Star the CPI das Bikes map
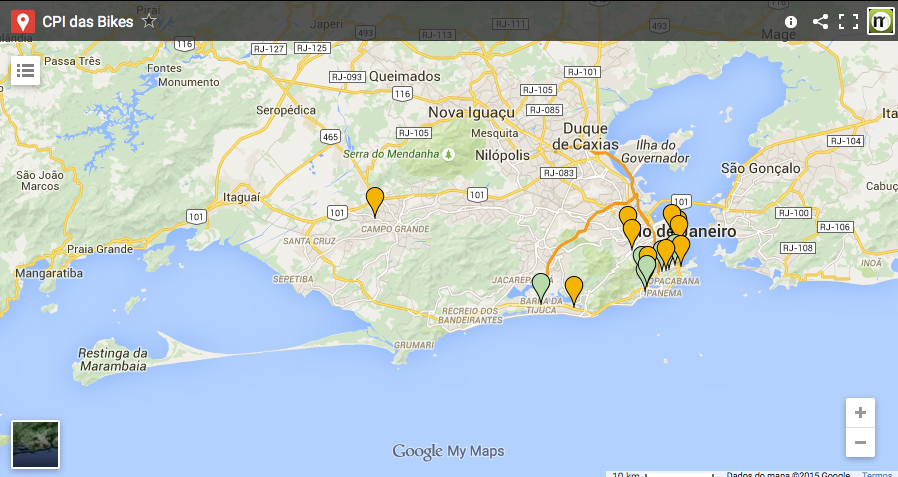 click(149, 22)
